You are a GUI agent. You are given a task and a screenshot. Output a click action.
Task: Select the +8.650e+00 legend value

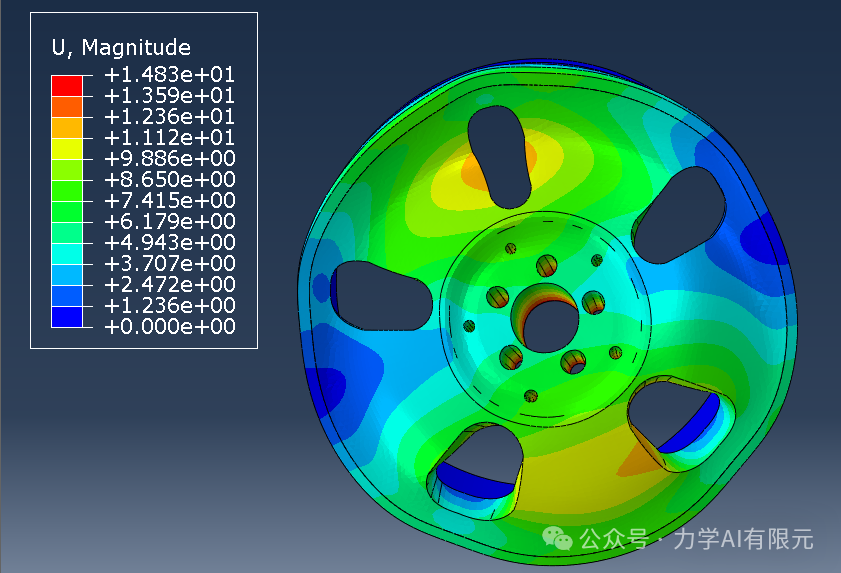(x=169, y=179)
